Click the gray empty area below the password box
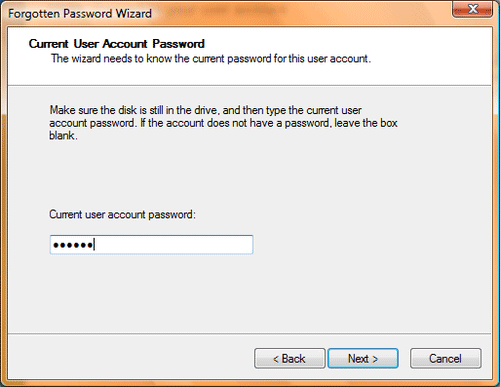 [x=250, y=293]
